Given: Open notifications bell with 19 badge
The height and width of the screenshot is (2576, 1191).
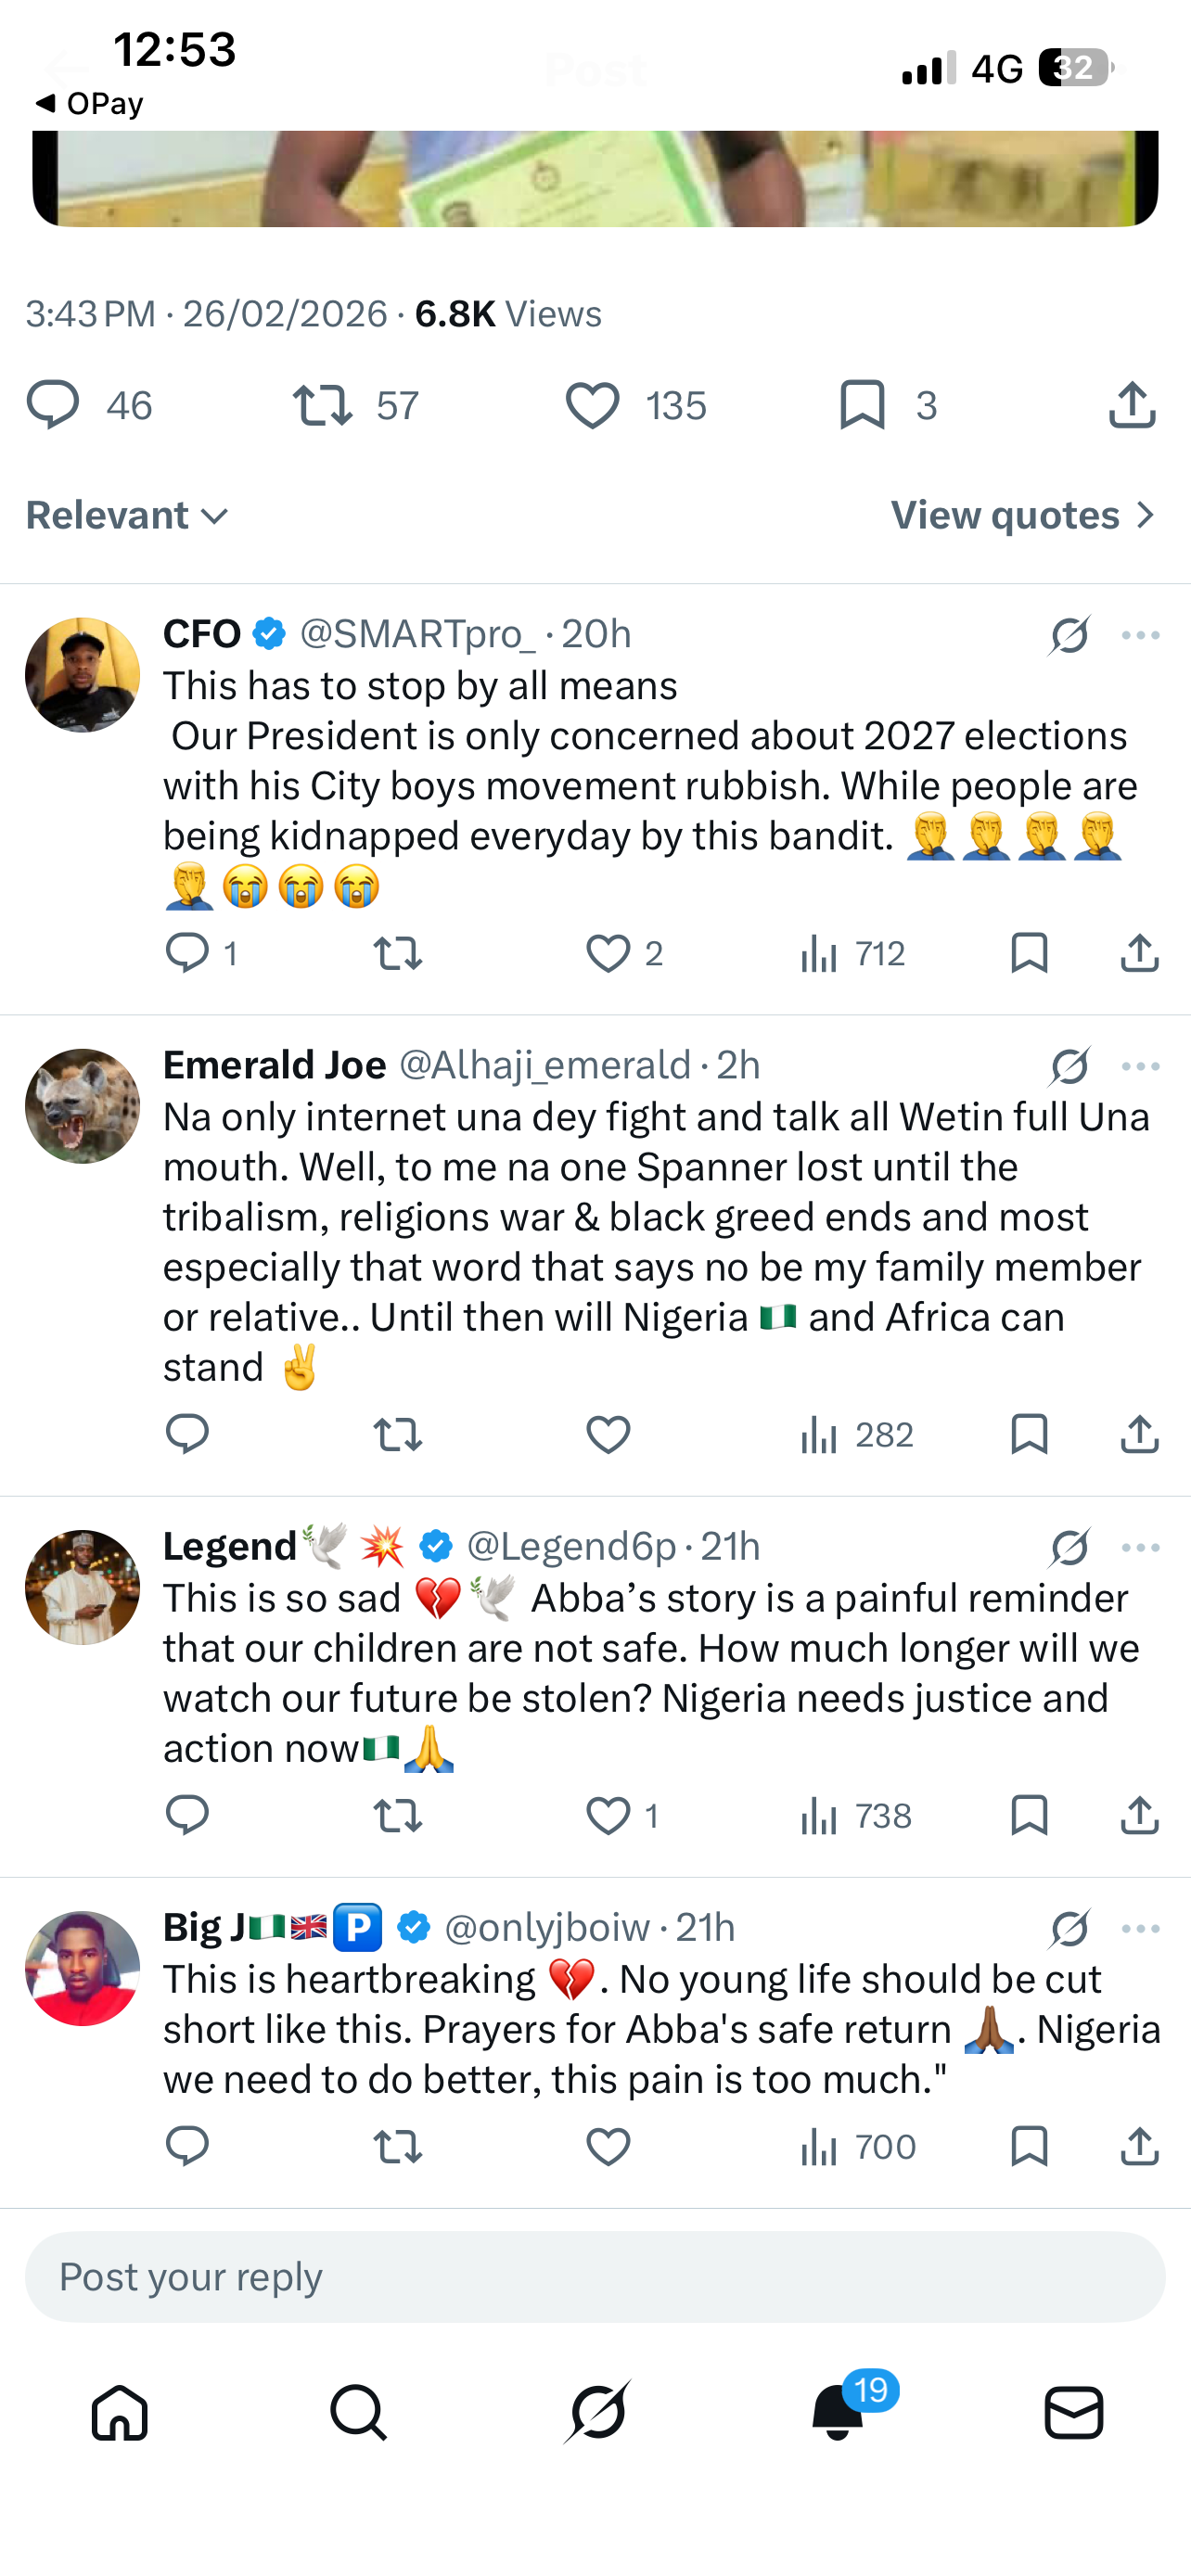Looking at the screenshot, I should 838,2412.
